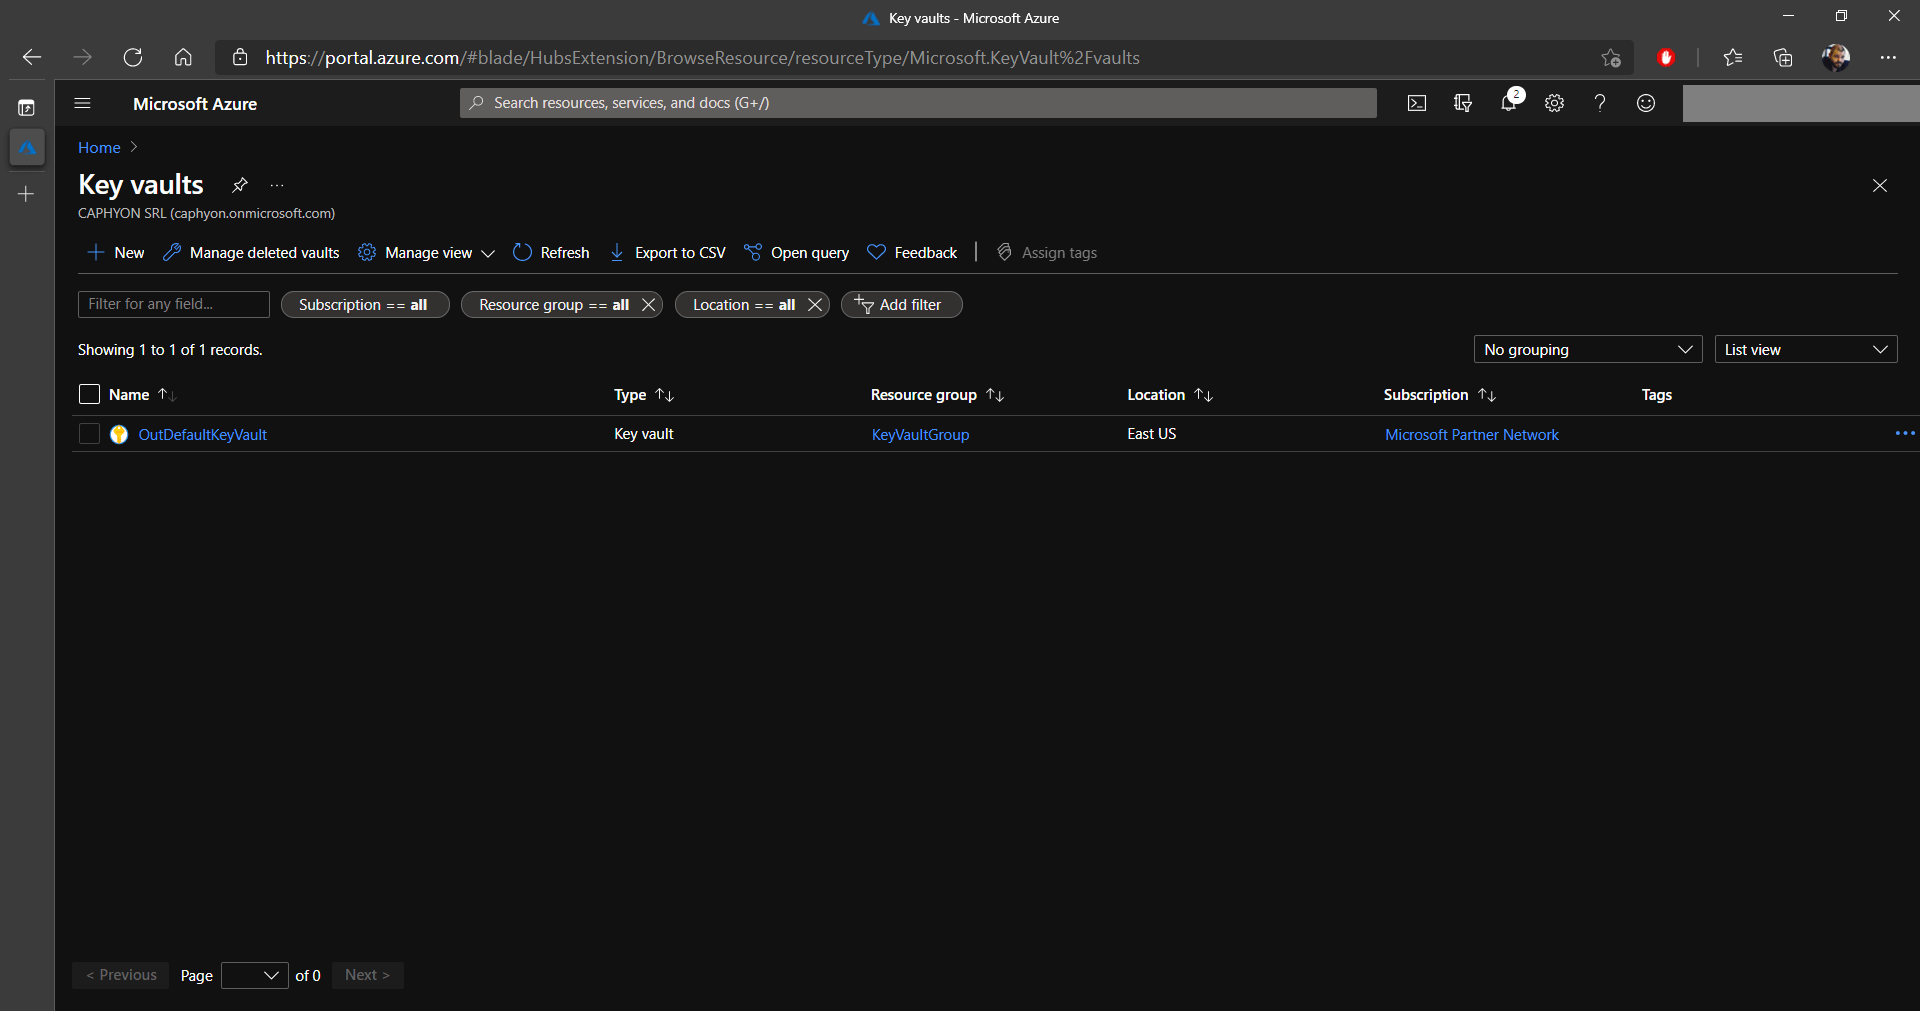Open Feedback from the toolbar
This screenshot has width=1920, height=1011.
[912, 253]
